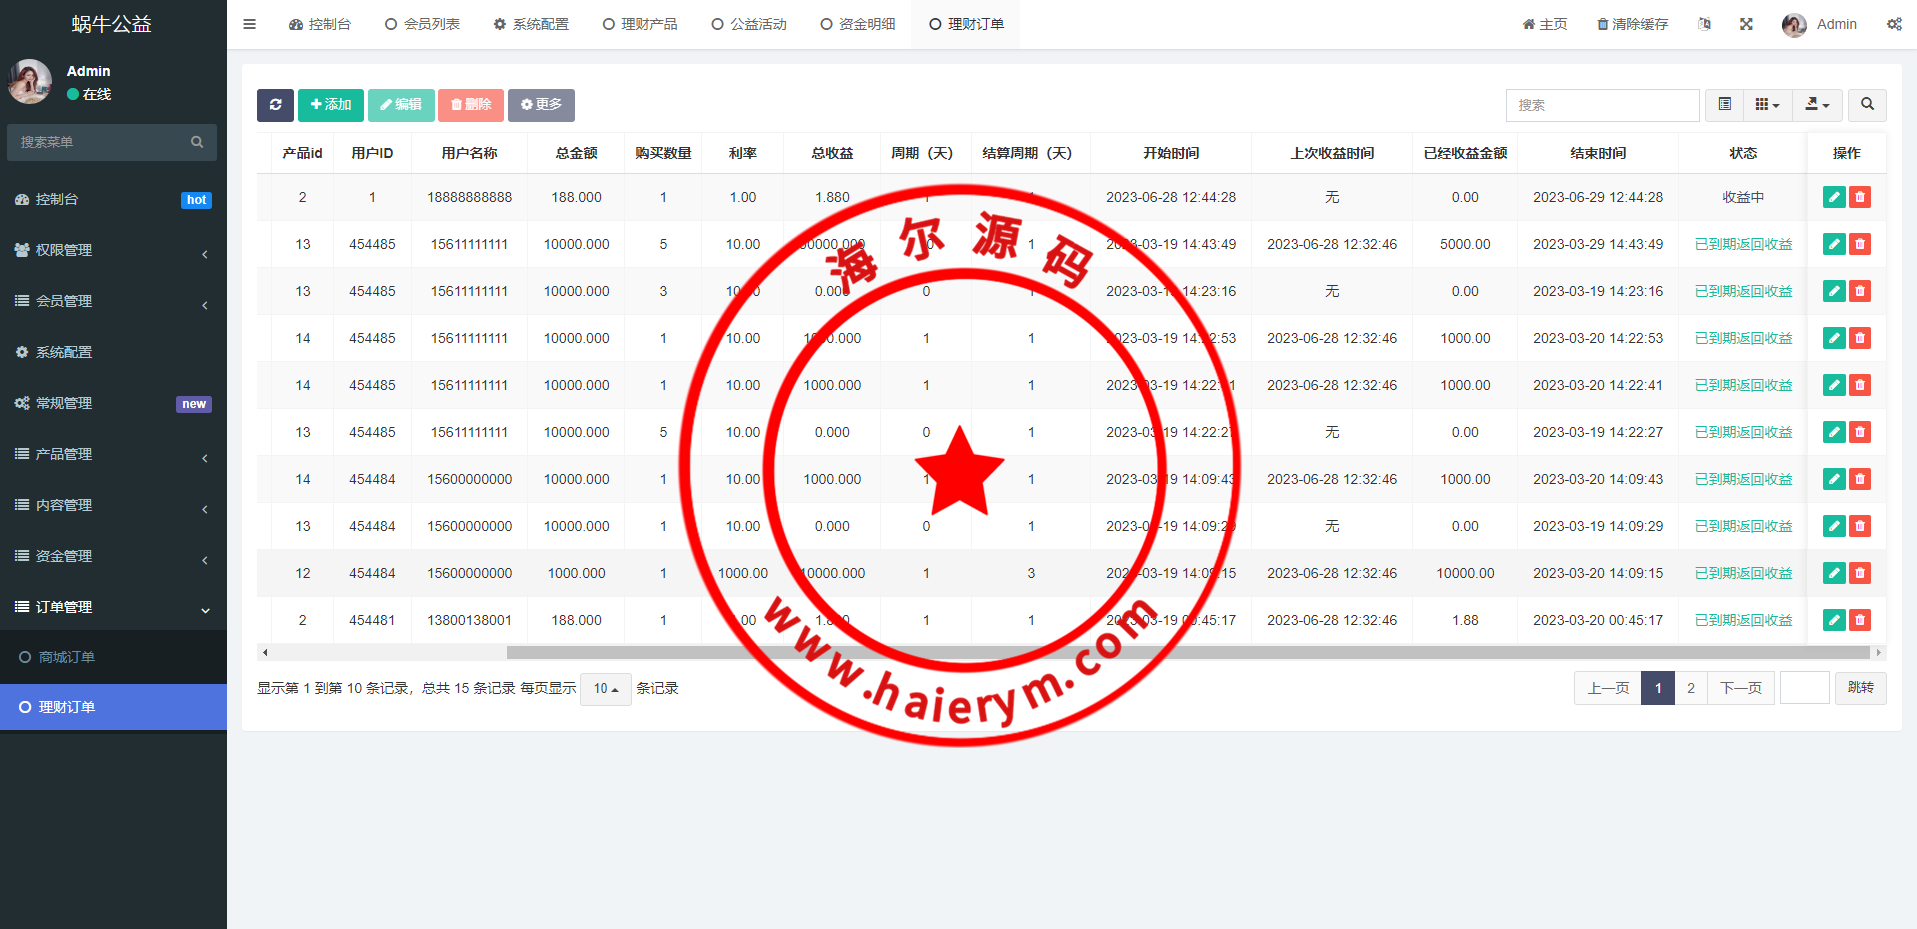Click the 主页 home icon
1917x929 pixels.
[x=1528, y=24]
